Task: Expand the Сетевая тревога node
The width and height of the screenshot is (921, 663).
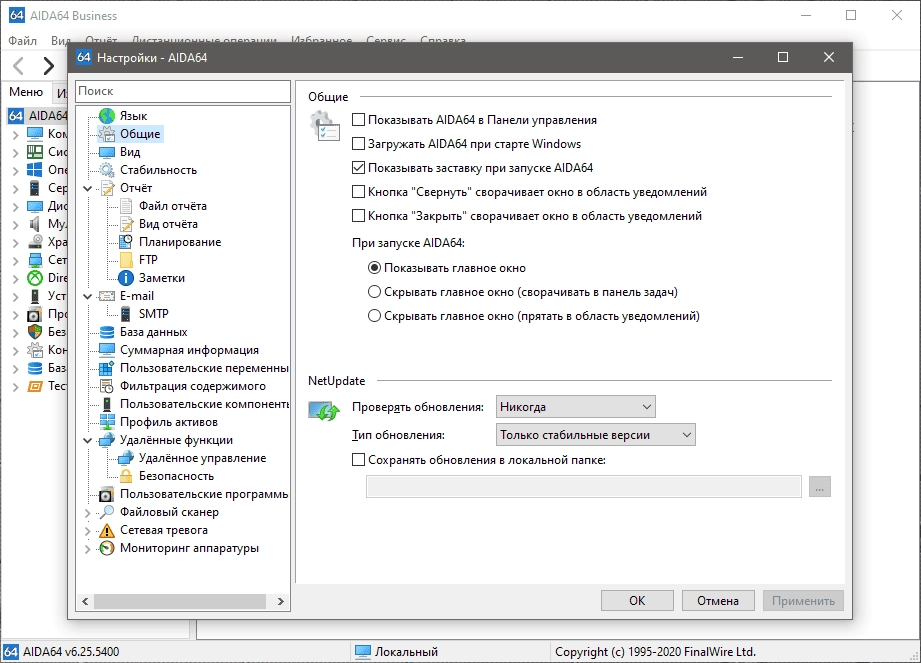Action: pos(88,531)
